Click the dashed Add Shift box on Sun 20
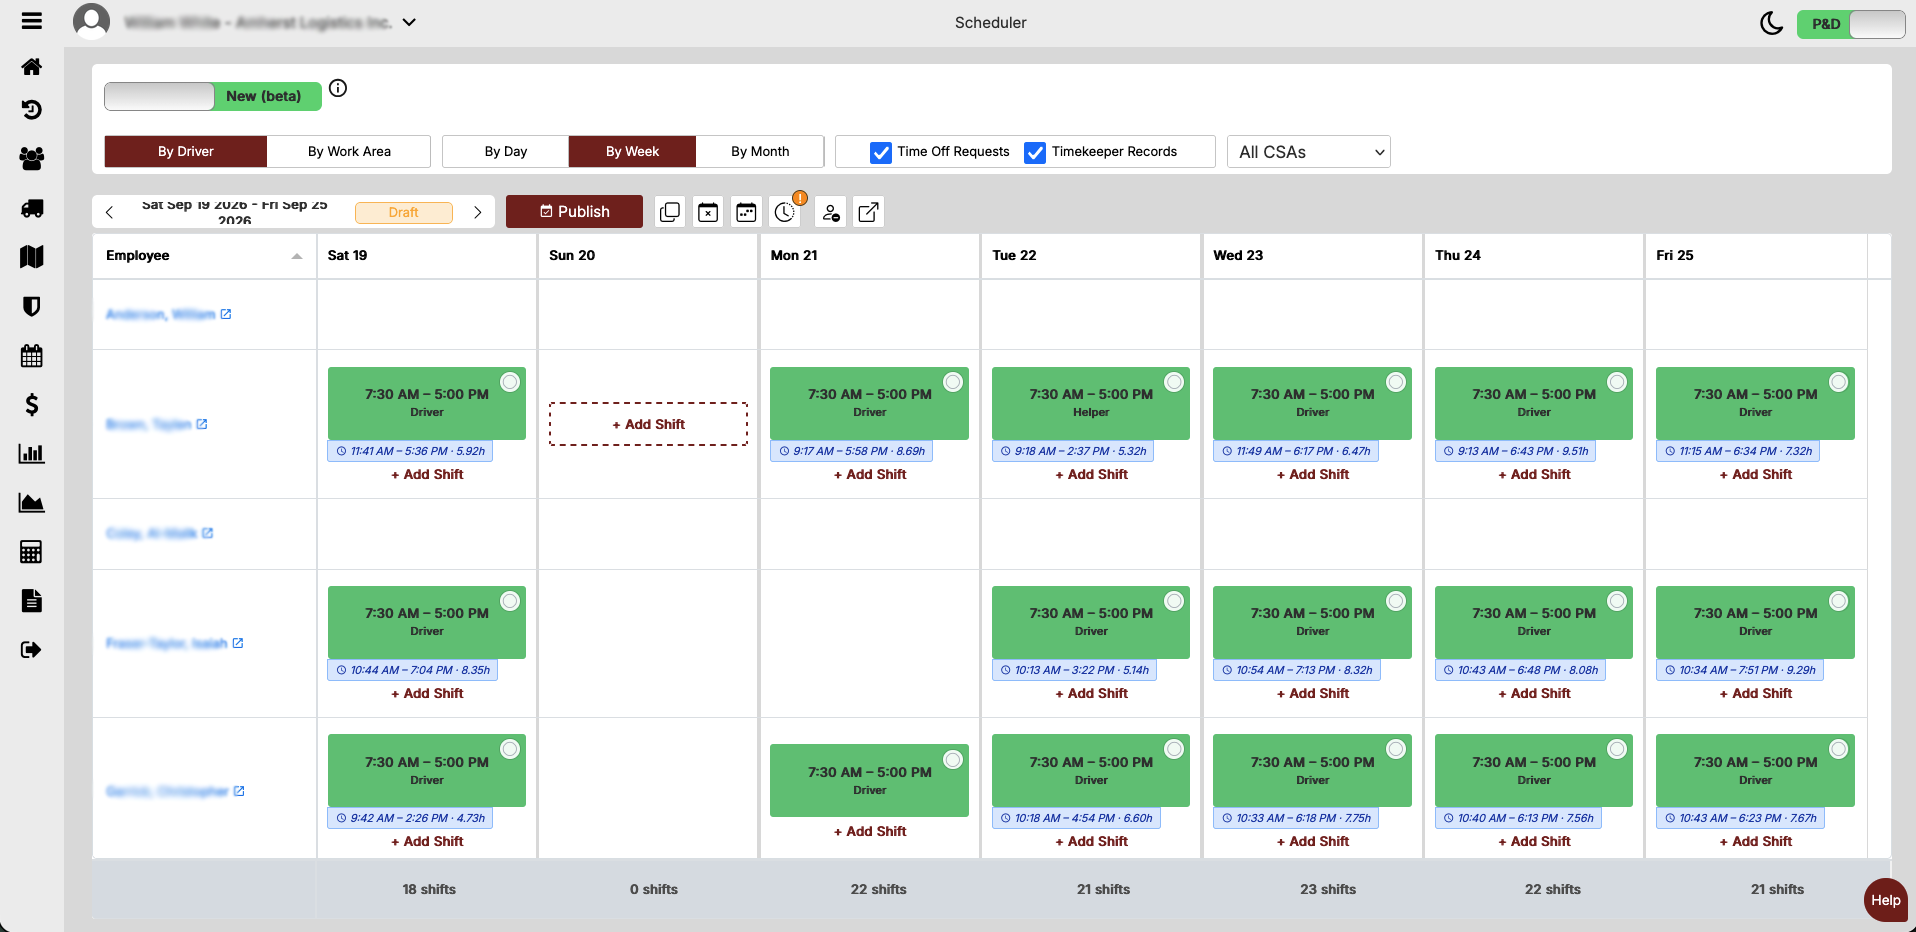The height and width of the screenshot is (932, 1916). click(648, 424)
